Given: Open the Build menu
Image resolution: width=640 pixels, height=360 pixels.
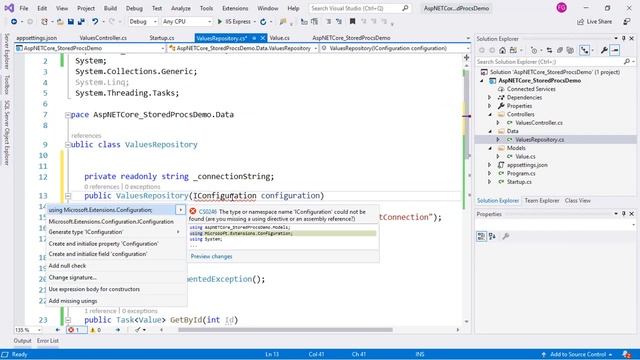Looking at the screenshot, I should click(110, 8).
